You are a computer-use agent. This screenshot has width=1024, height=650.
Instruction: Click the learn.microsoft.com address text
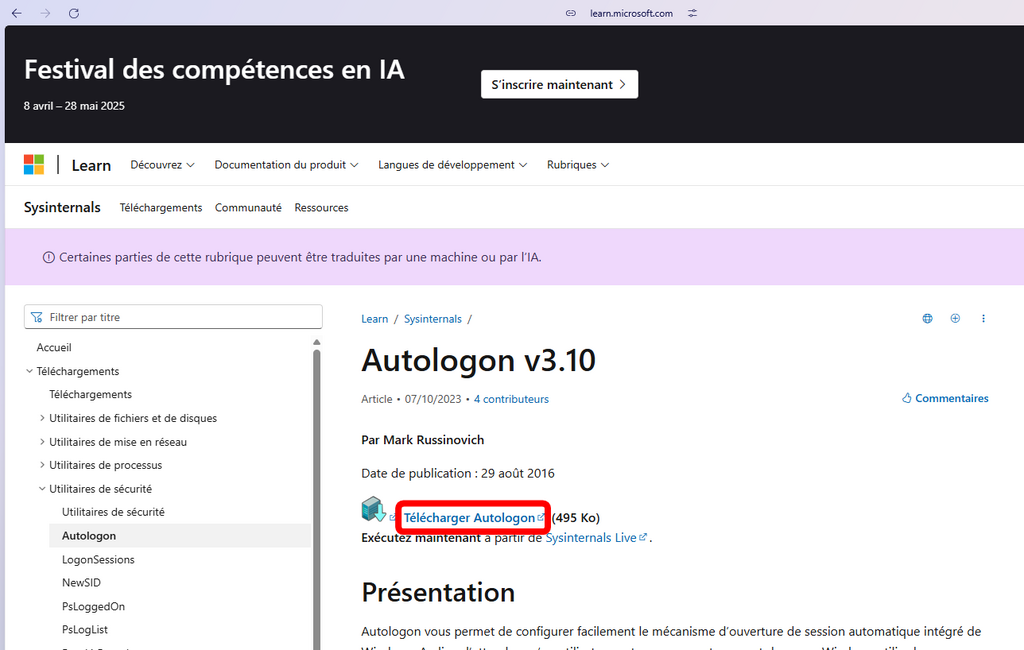pyautogui.click(x=631, y=13)
